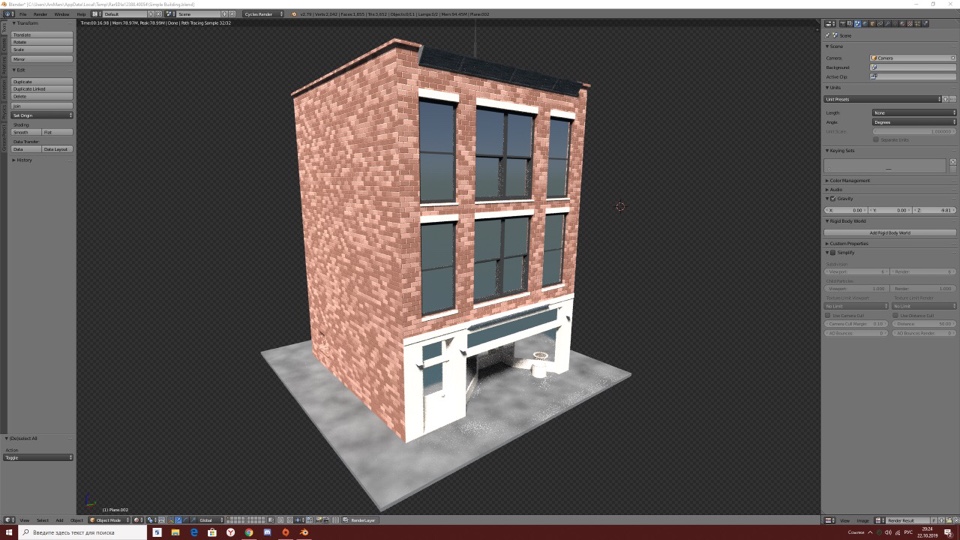Open the File menu
Viewport: 960px width, 540px height.
[x=22, y=14]
